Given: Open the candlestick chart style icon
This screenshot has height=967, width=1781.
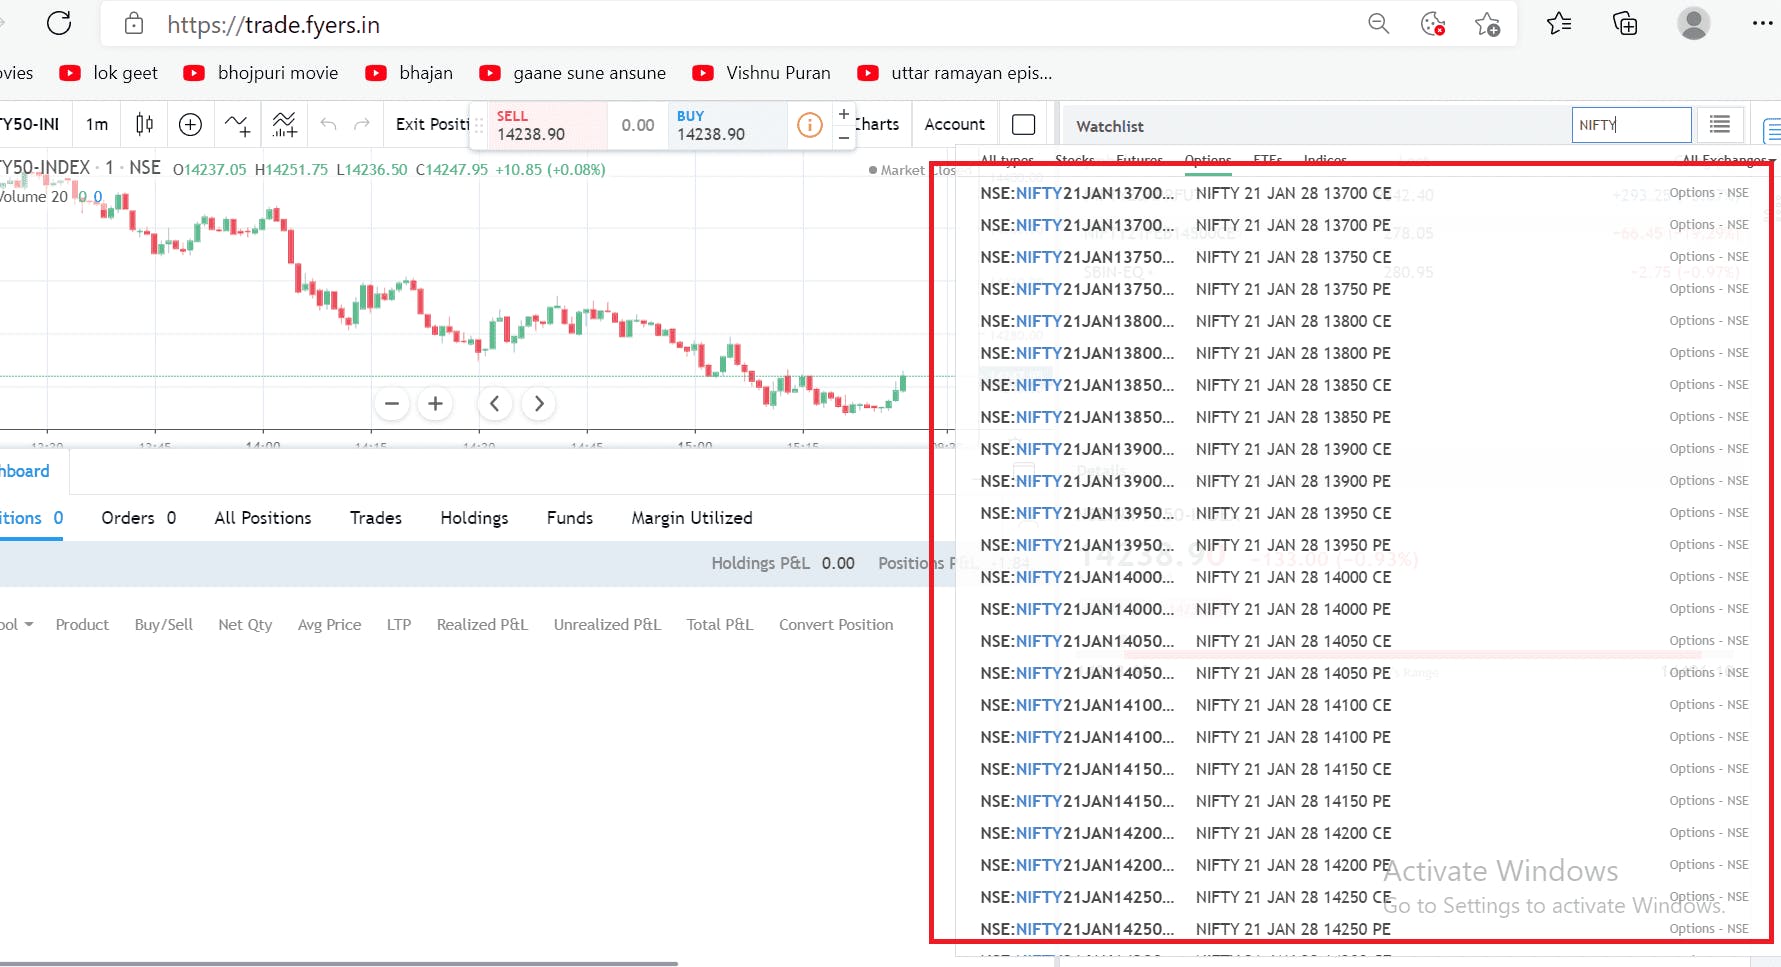Looking at the screenshot, I should point(144,124).
